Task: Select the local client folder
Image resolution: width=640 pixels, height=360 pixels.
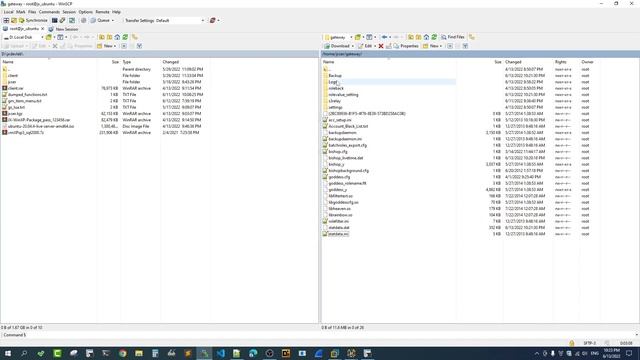Action: (13, 76)
